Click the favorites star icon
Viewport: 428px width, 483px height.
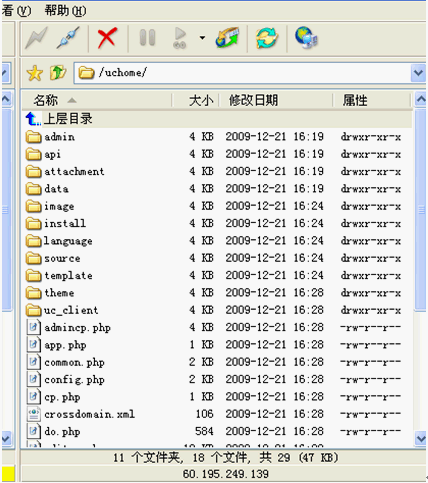click(35, 73)
